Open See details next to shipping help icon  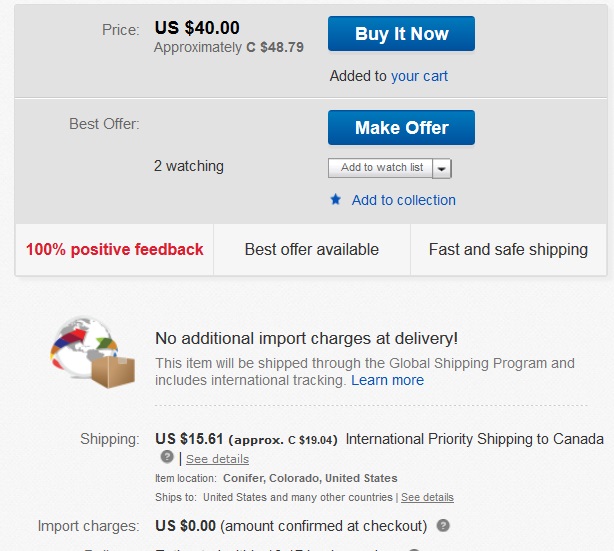point(217,459)
